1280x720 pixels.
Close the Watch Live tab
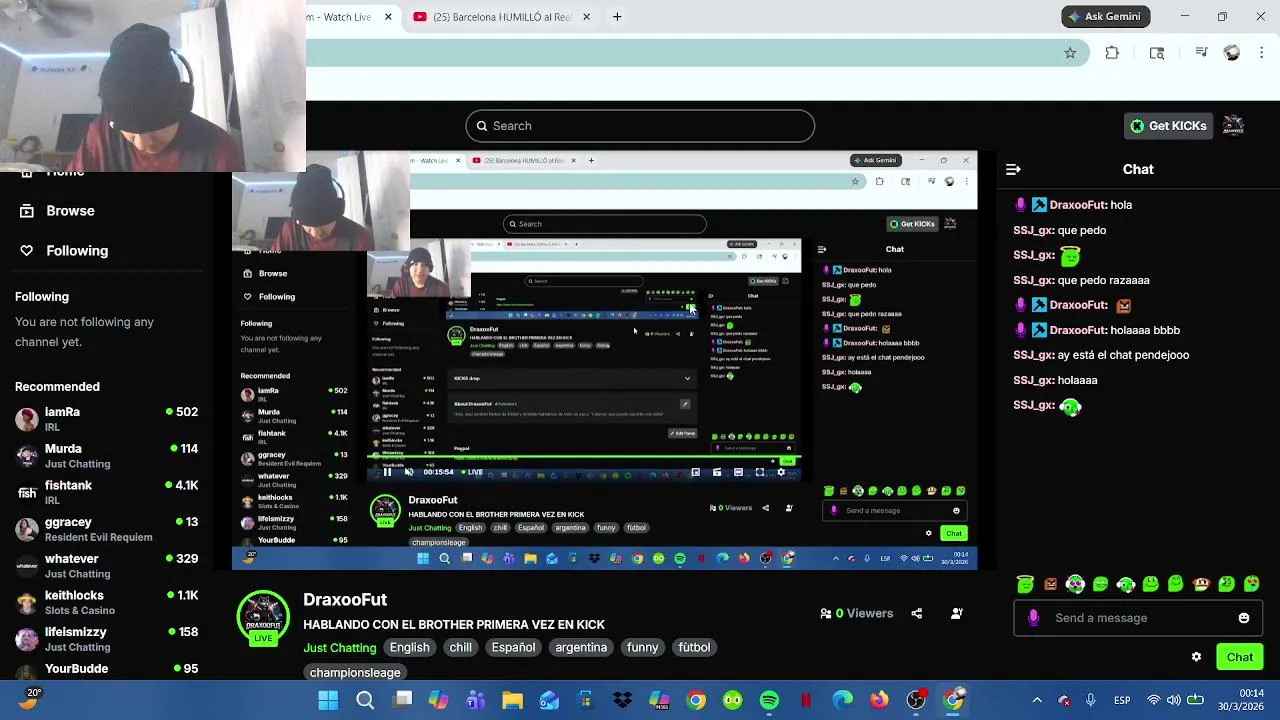coord(388,17)
